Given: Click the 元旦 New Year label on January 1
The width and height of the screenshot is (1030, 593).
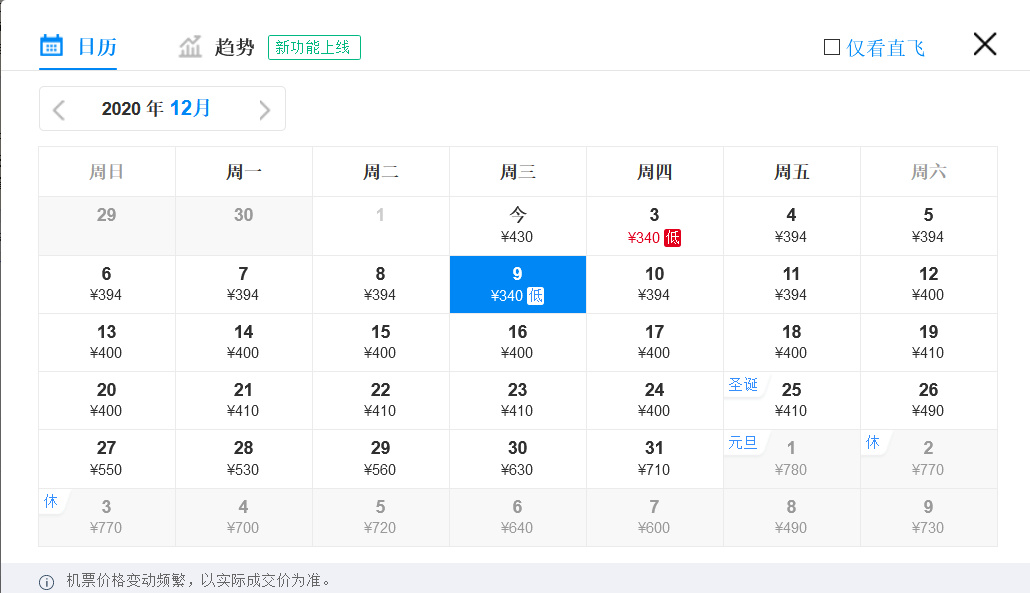Looking at the screenshot, I should 744,443.
